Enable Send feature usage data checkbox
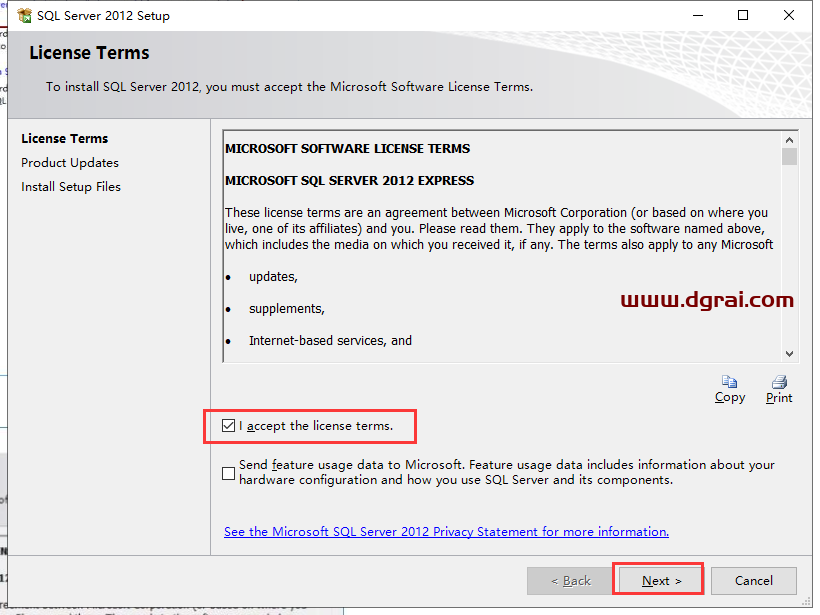Image resolution: width=820 pixels, height=615 pixels. tap(229, 473)
